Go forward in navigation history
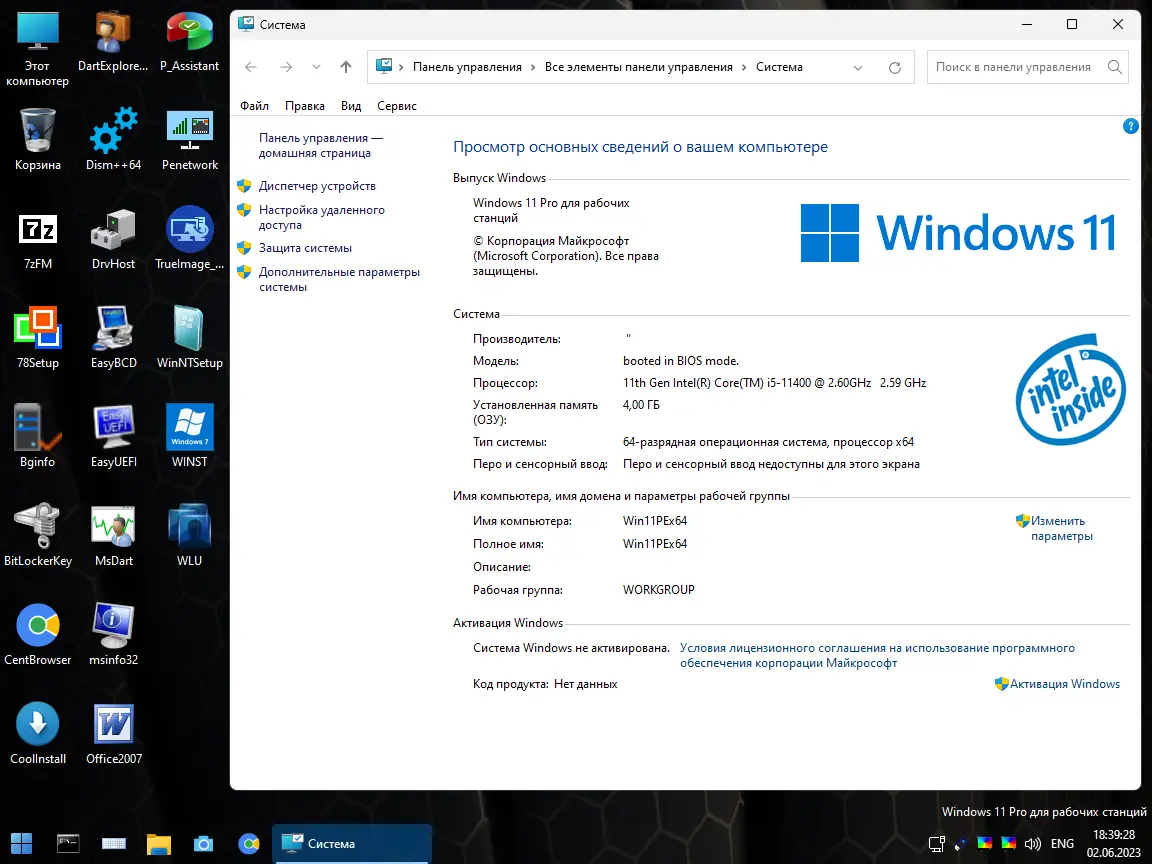This screenshot has width=1152, height=864. click(286, 67)
